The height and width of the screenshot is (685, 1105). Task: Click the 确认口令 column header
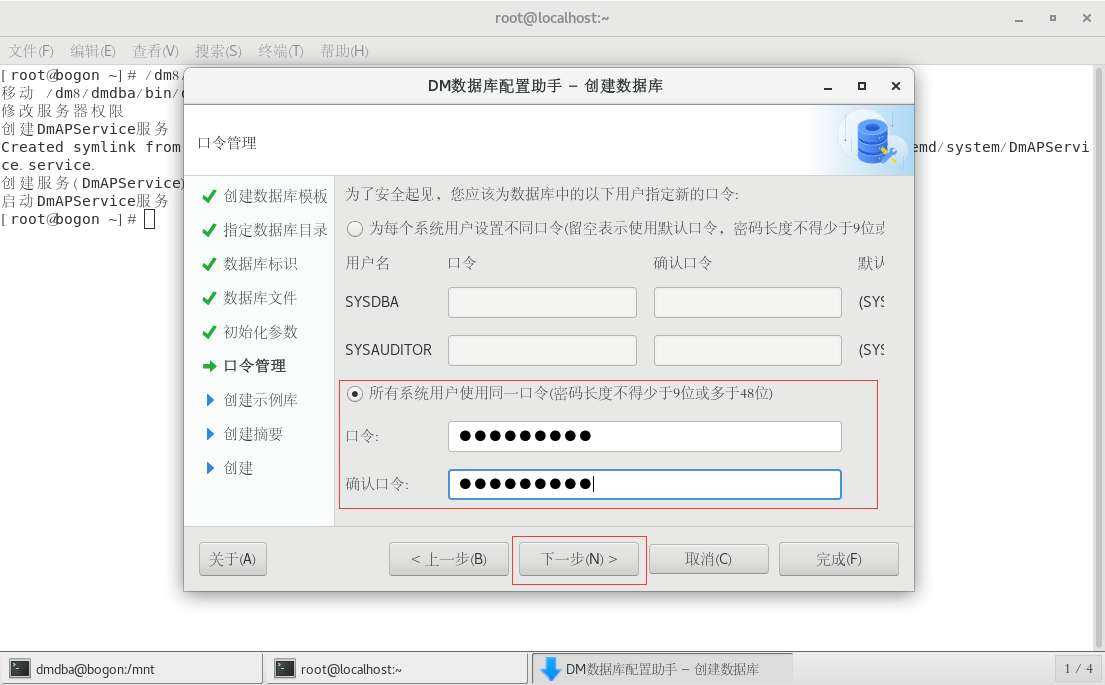tap(683, 264)
